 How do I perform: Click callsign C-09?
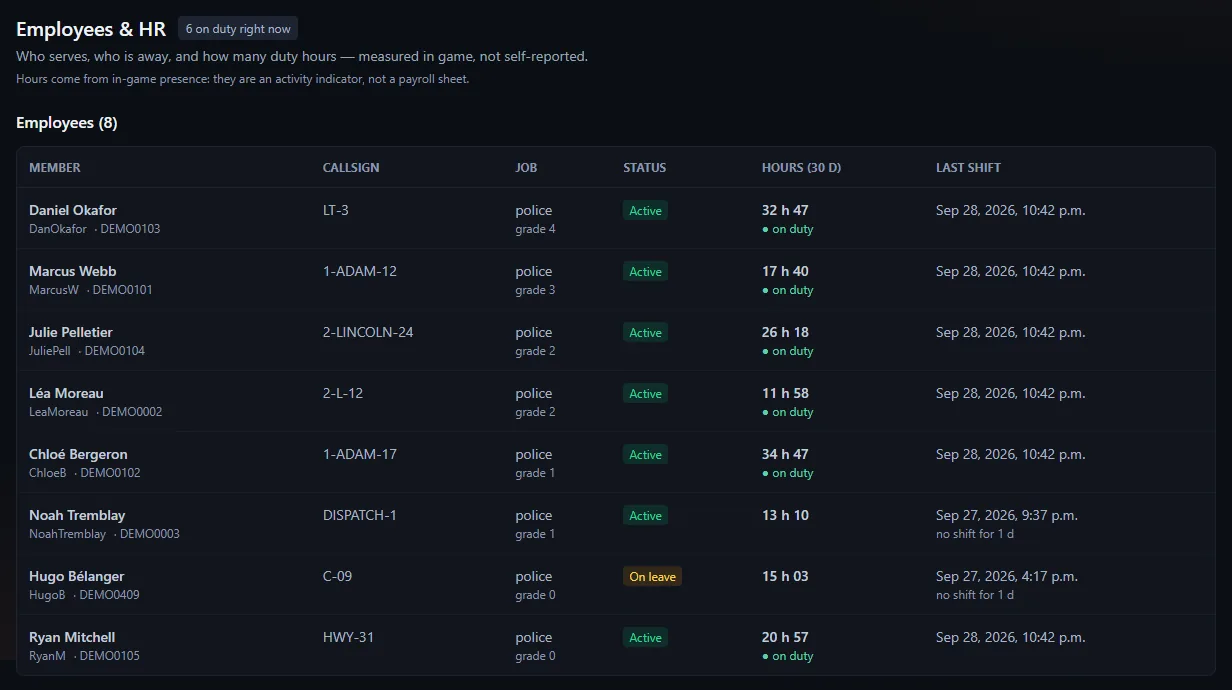(x=338, y=576)
